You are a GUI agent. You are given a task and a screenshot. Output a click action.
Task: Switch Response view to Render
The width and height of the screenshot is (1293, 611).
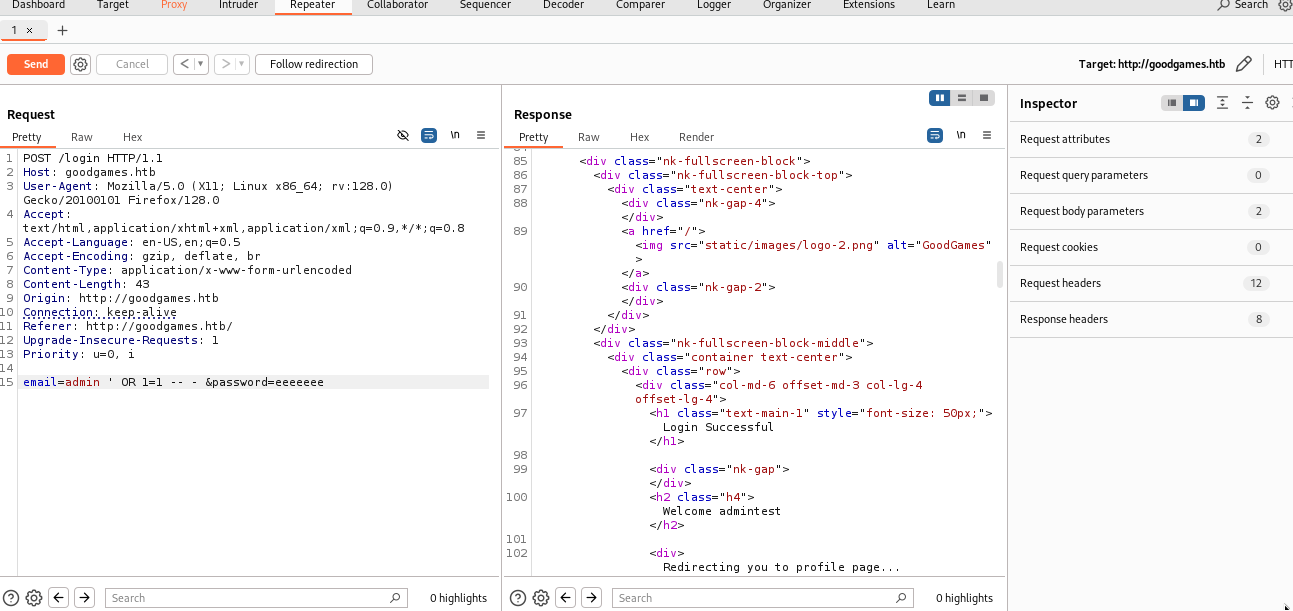[697, 137]
